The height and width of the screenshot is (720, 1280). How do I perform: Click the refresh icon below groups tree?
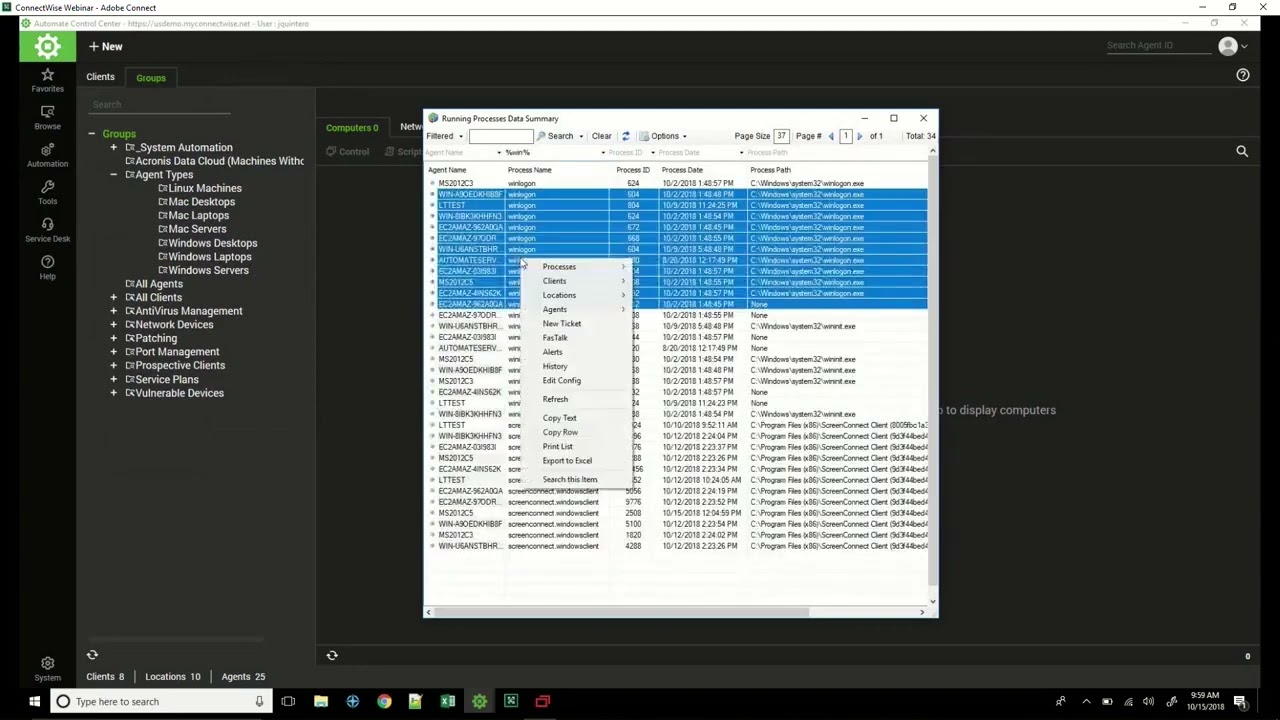pos(92,655)
